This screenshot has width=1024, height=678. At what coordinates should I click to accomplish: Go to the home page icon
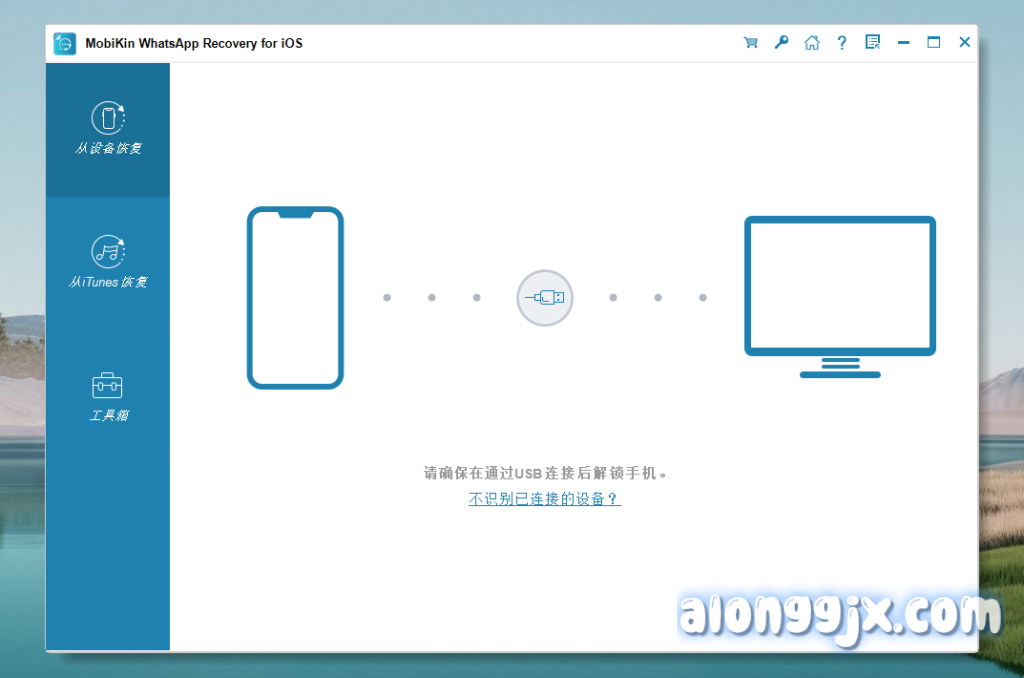812,43
